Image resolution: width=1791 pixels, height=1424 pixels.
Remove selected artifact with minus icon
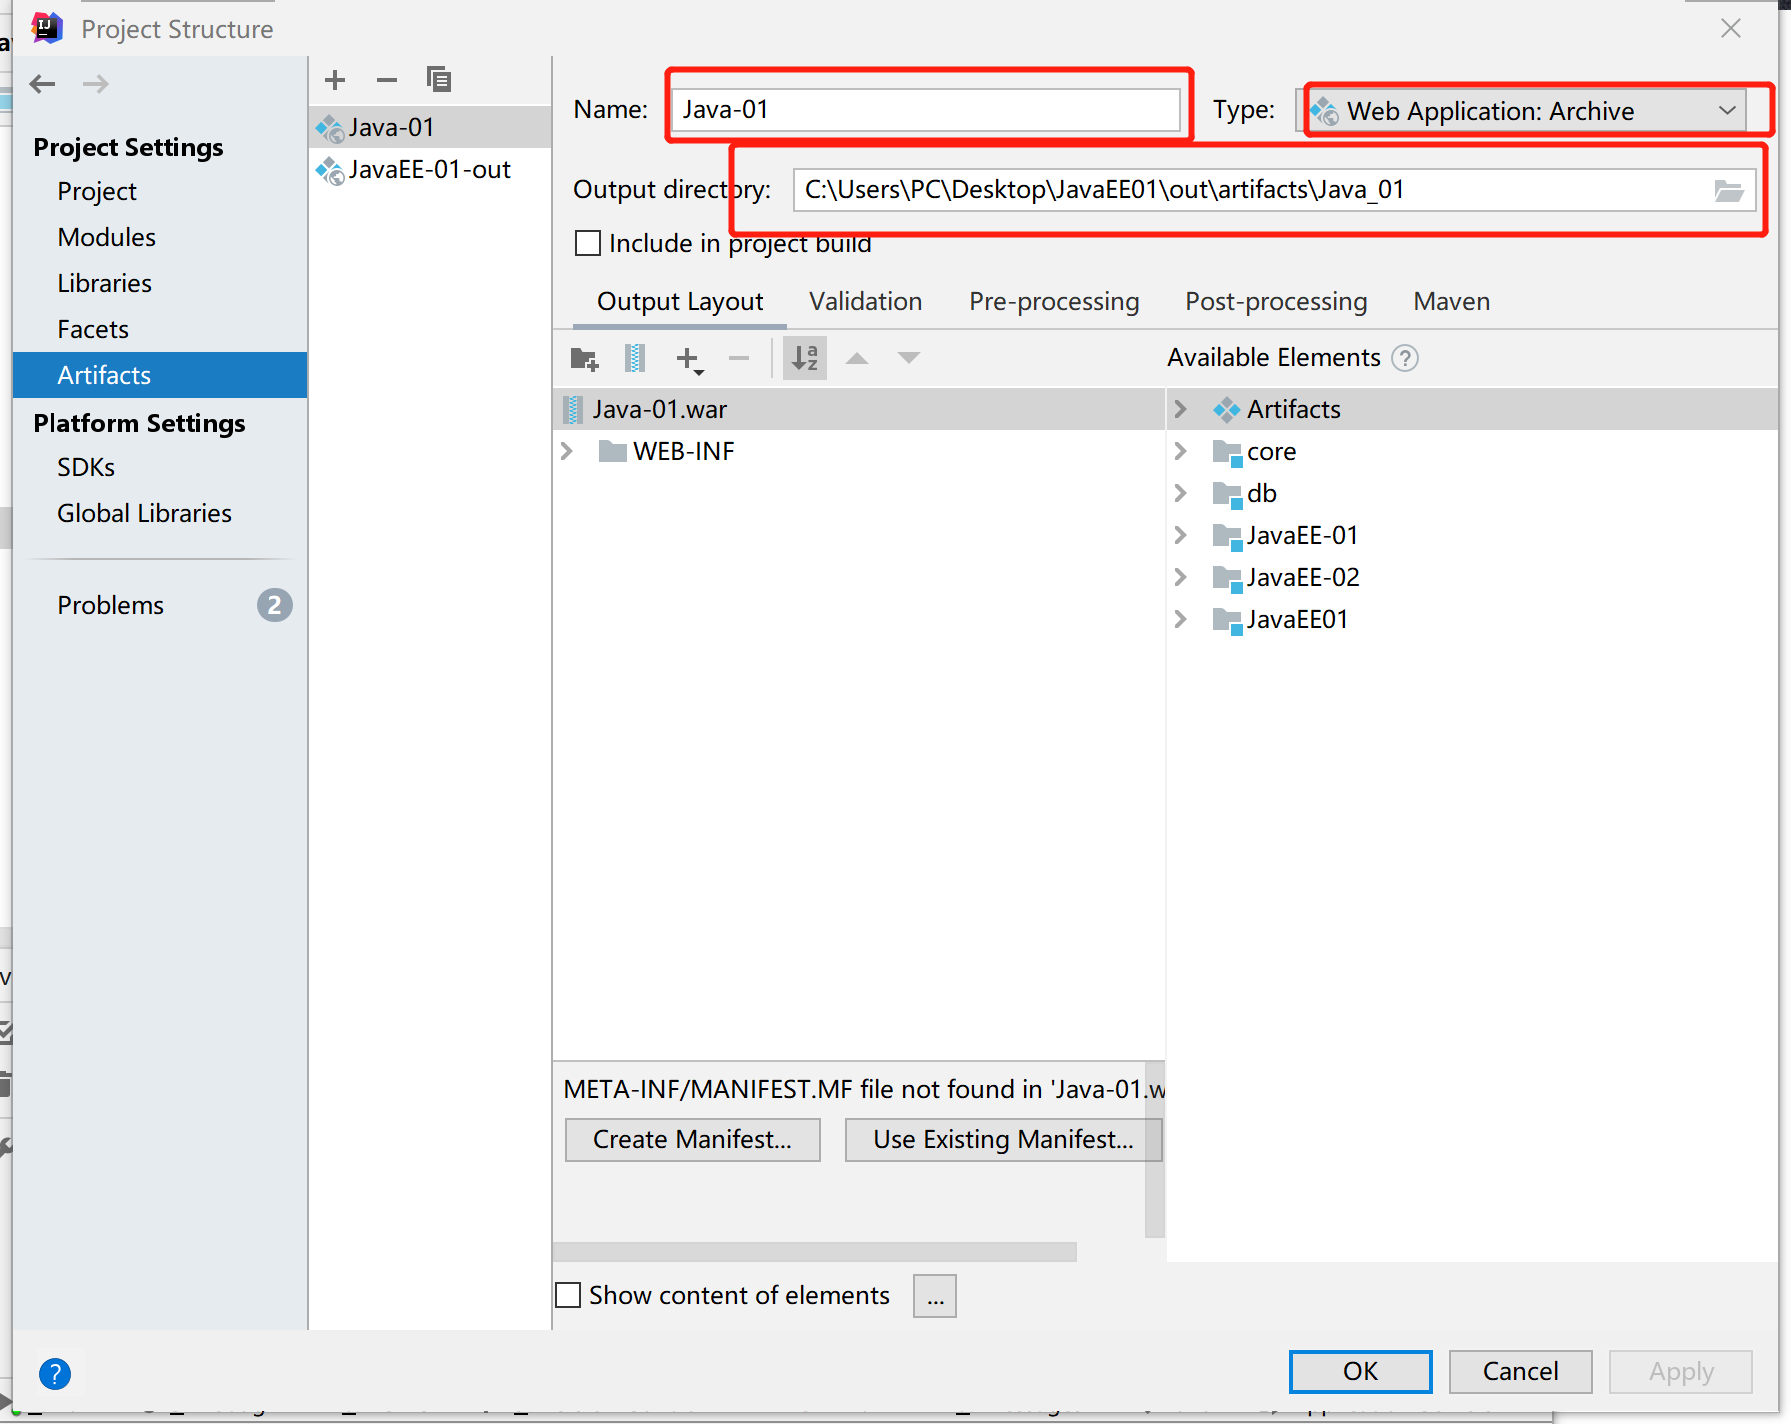tap(387, 80)
